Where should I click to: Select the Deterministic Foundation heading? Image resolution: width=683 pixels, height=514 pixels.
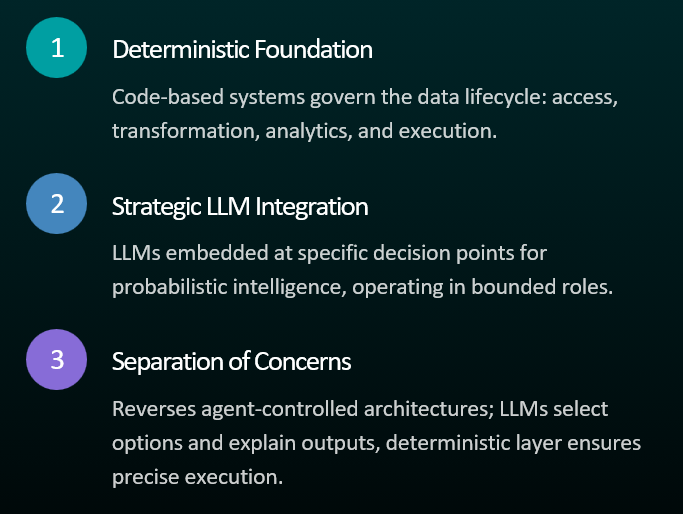coord(242,49)
